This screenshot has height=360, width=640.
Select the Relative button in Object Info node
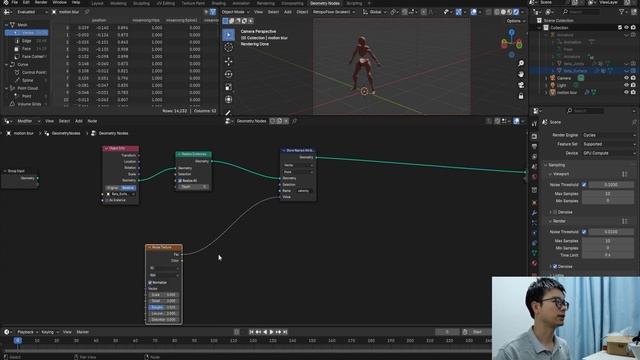point(128,188)
